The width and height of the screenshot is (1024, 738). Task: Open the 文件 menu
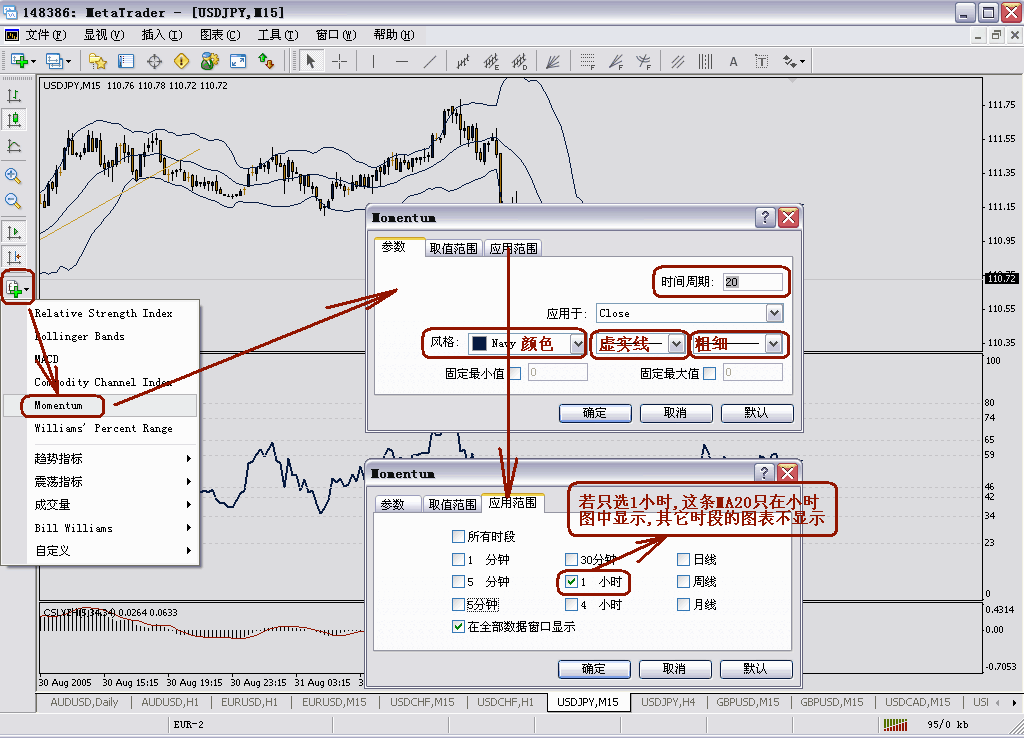point(45,35)
